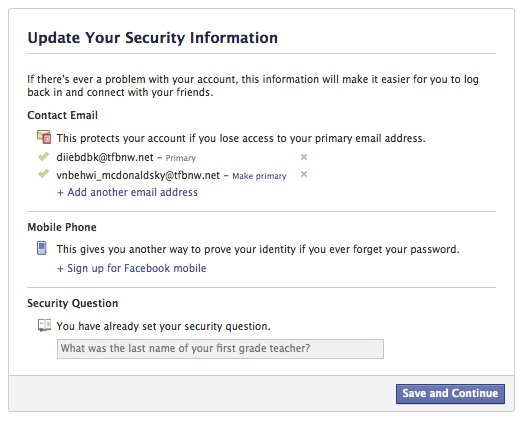Click the security question book icon
Image resolution: width=526 pixels, height=422 pixels.
click(x=44, y=325)
